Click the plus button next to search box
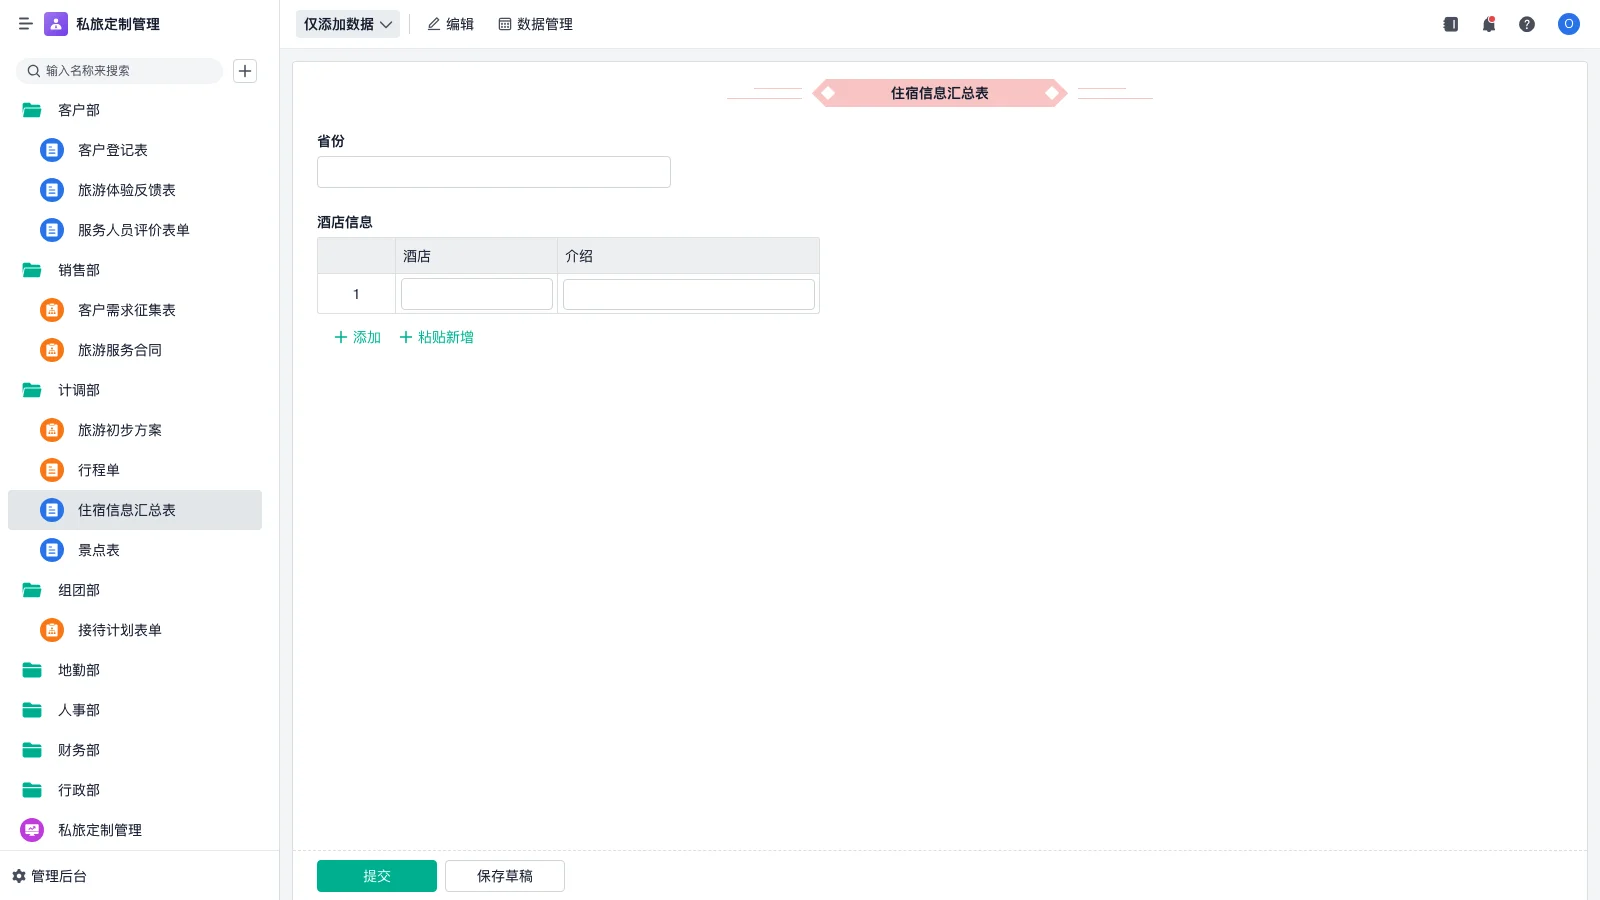Image resolution: width=1600 pixels, height=900 pixels. click(245, 71)
